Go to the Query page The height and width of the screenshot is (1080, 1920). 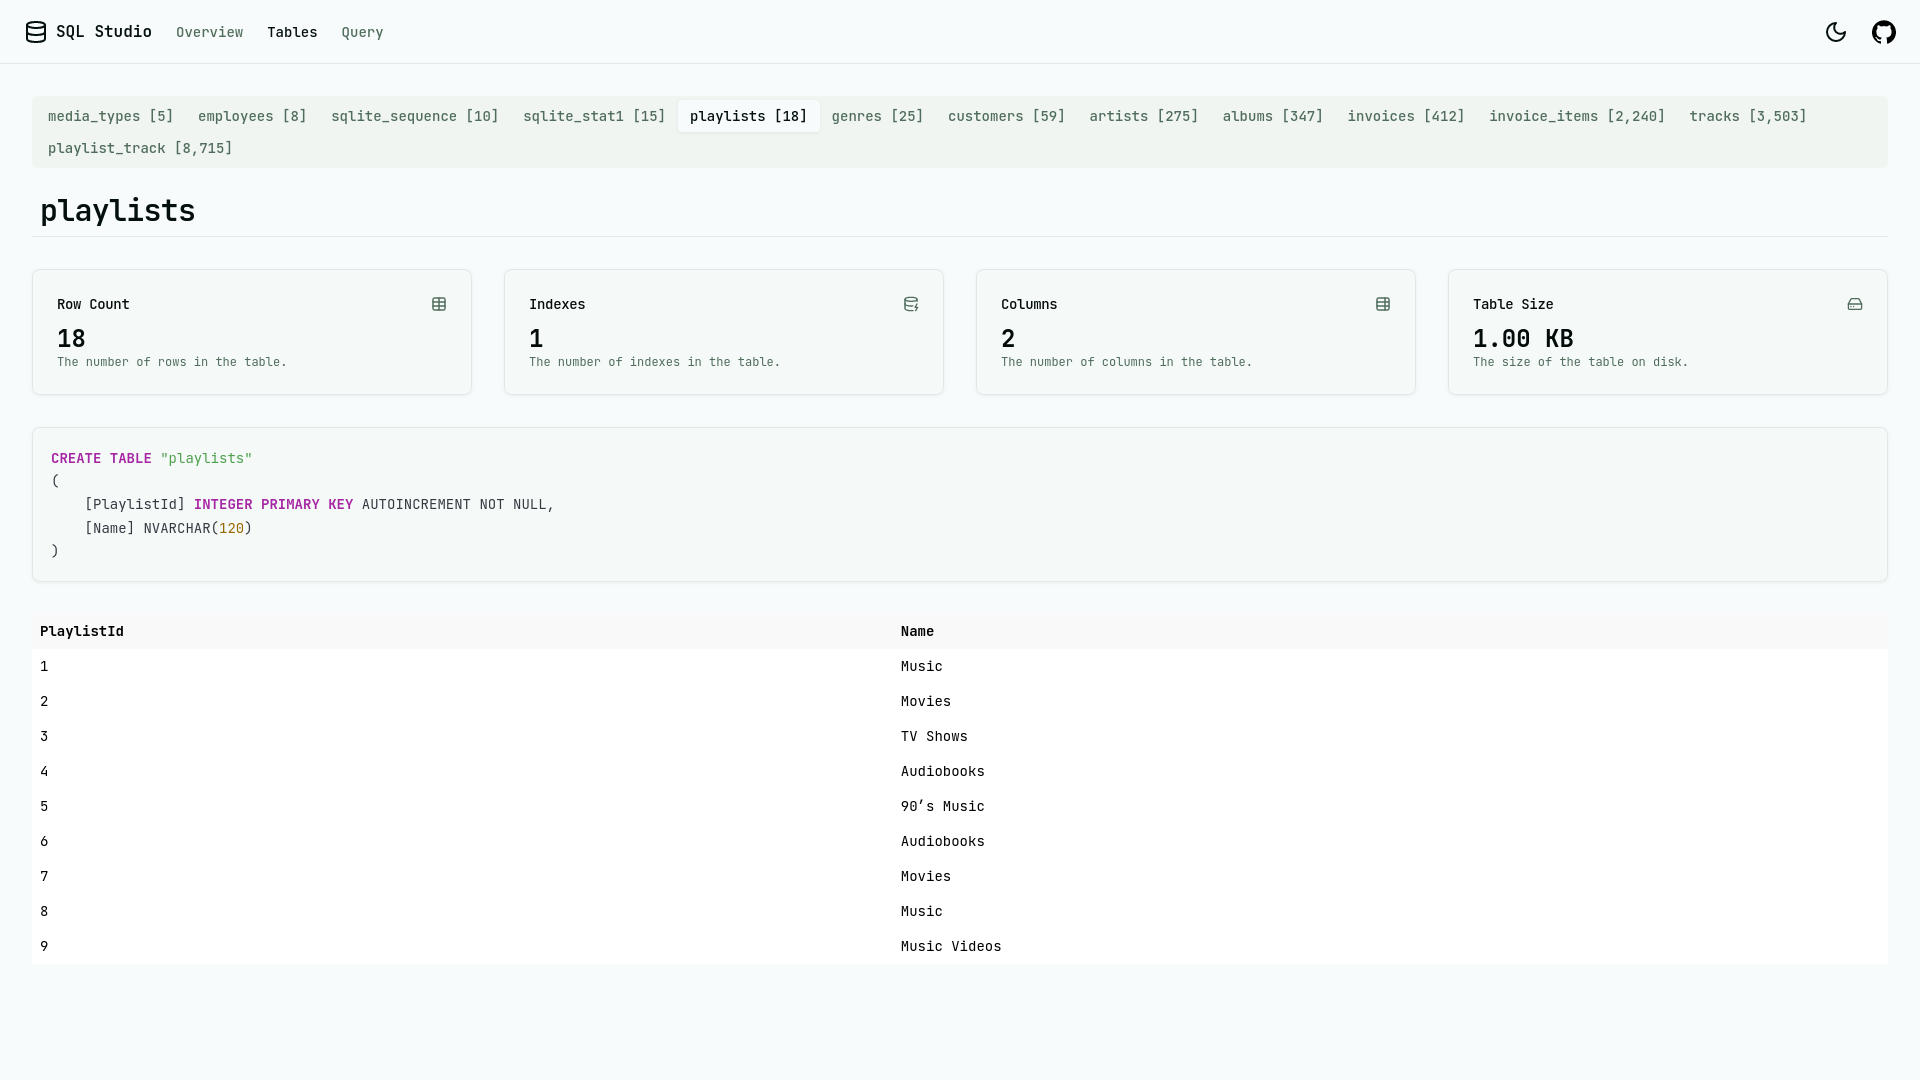pyautogui.click(x=362, y=32)
